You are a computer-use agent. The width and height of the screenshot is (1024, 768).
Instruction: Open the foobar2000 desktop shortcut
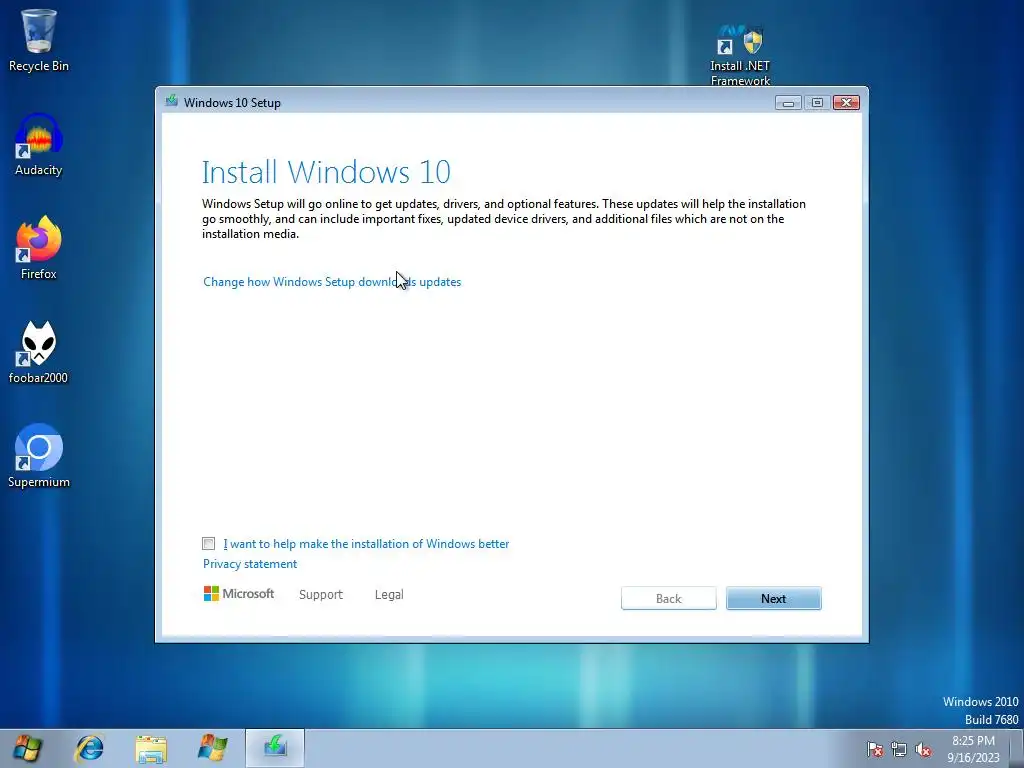point(39,353)
